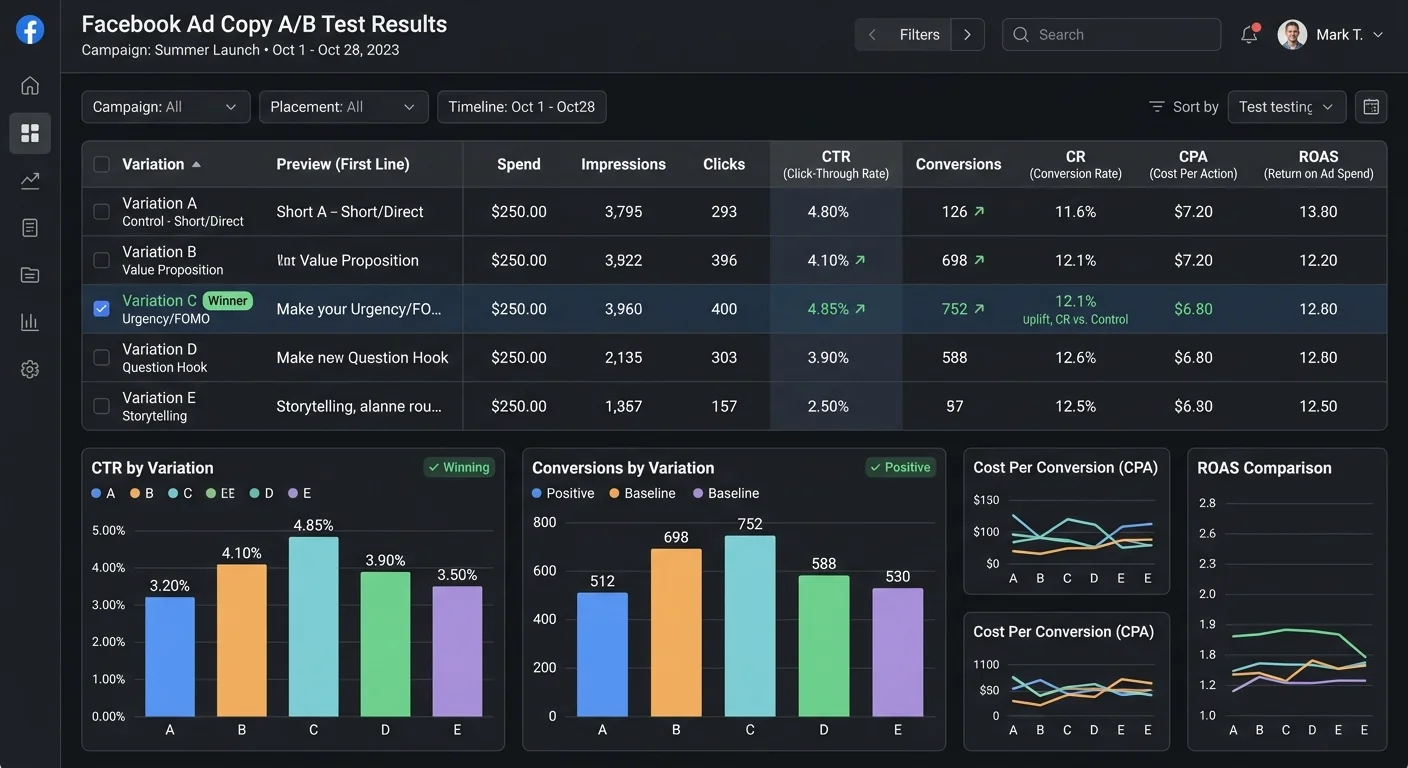Click Mark T. profile avatar
Screen dimensions: 1408x768
1292,34
